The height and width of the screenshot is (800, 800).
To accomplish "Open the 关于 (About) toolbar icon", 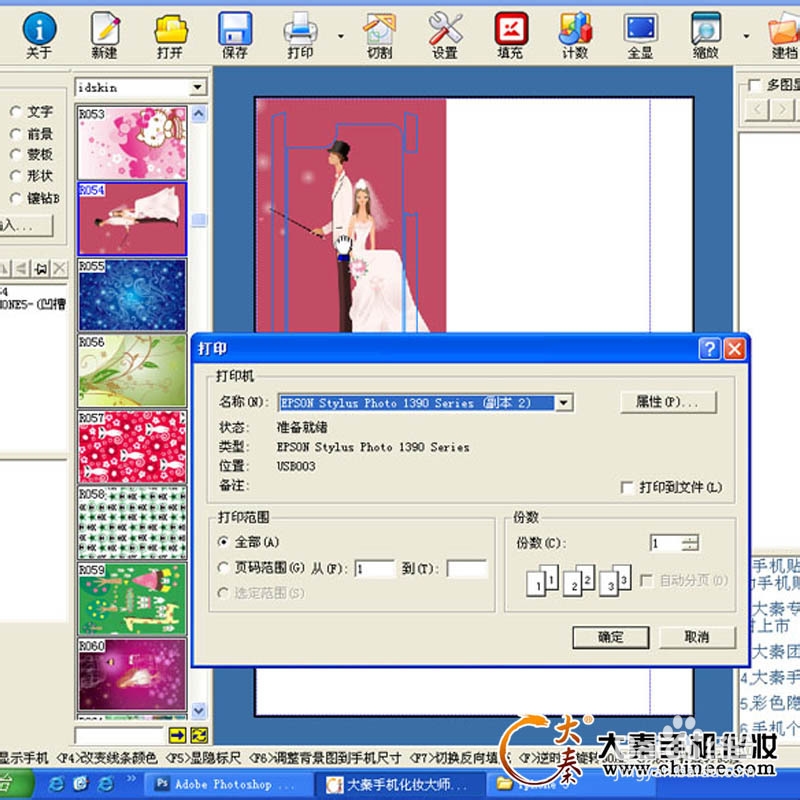I will point(39,35).
